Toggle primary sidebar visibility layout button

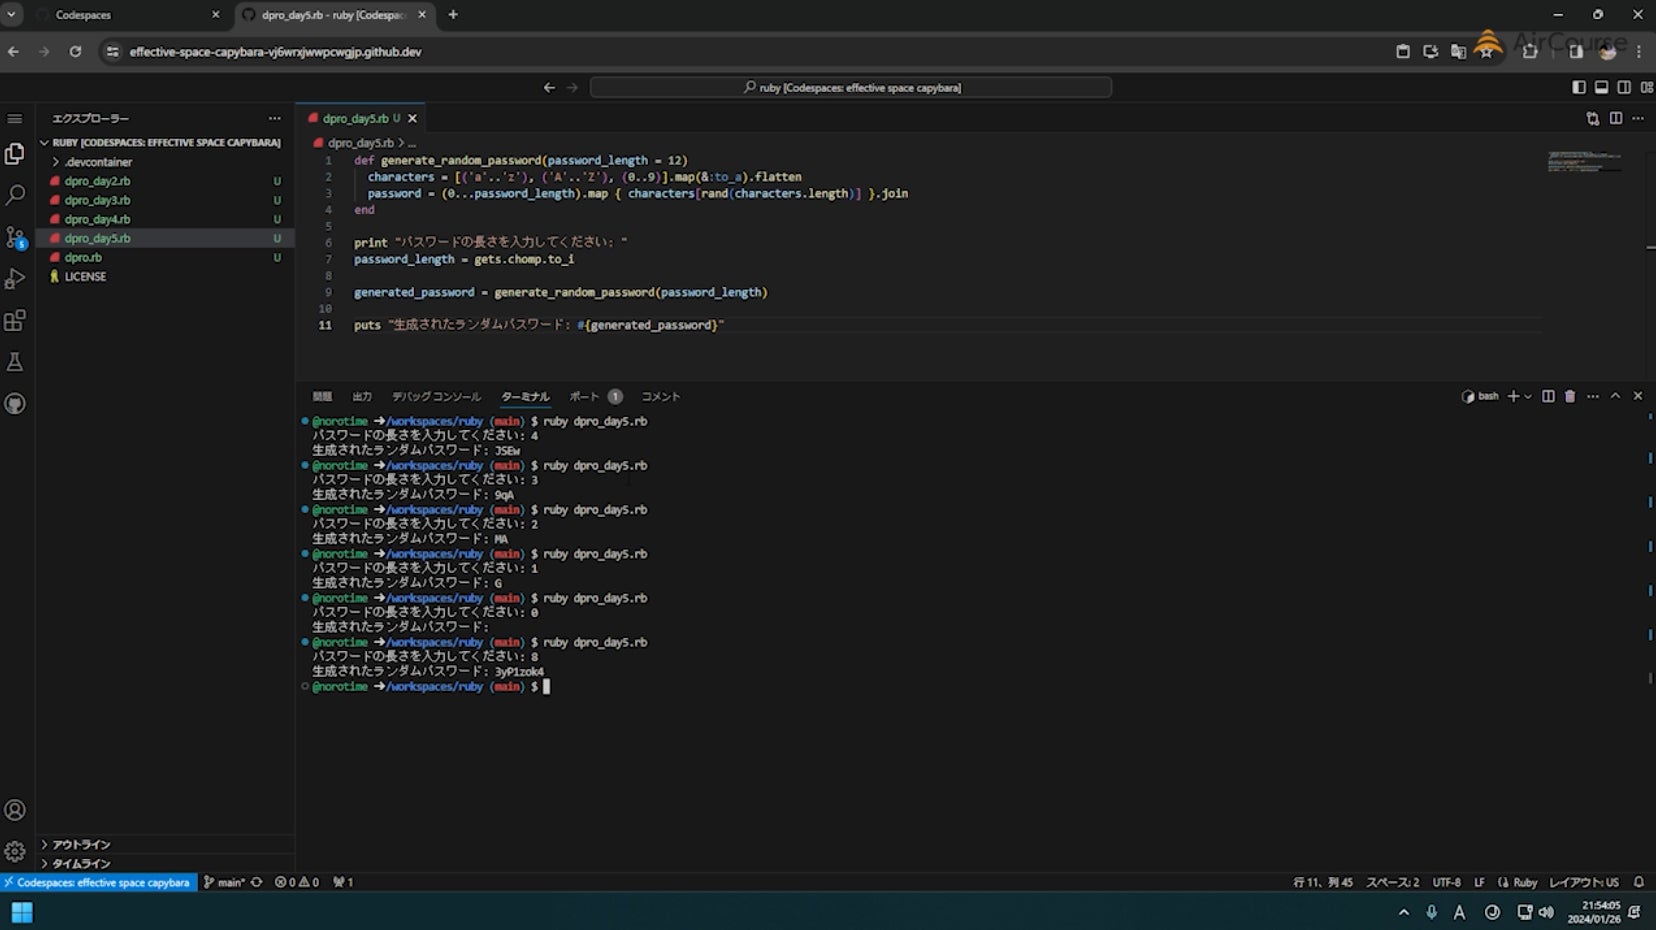coord(1579,88)
